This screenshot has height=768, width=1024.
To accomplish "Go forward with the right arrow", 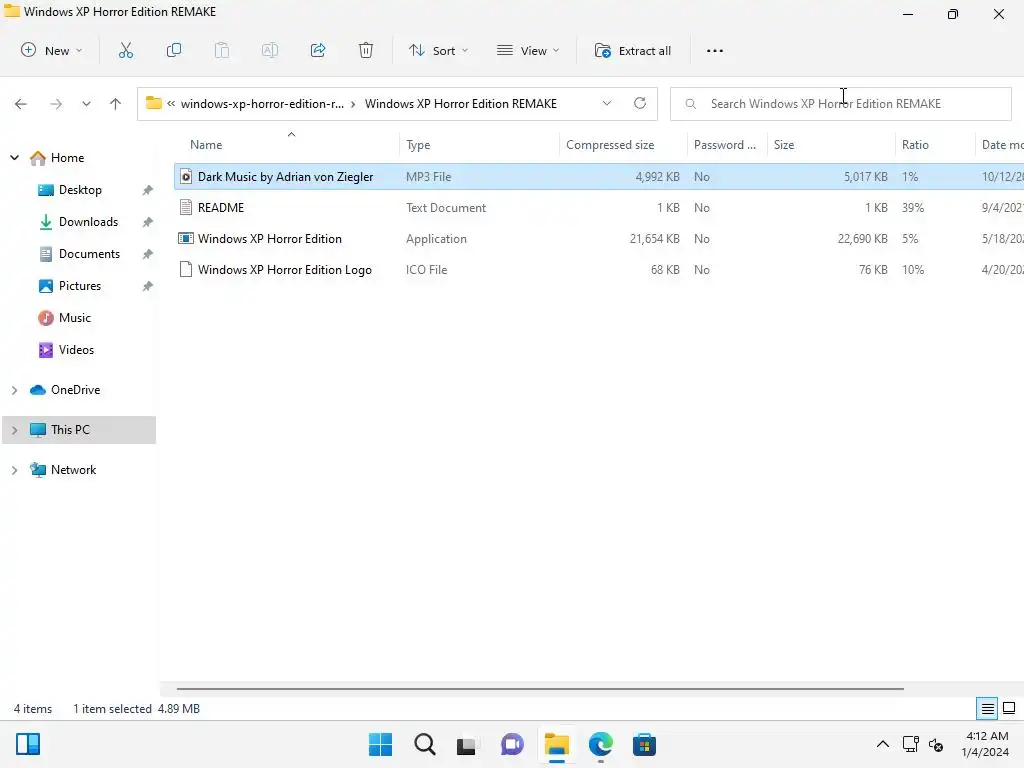I will (56, 104).
